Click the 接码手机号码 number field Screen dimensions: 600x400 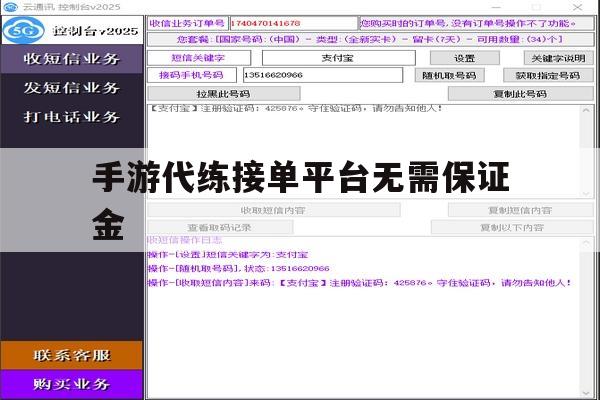pos(323,75)
